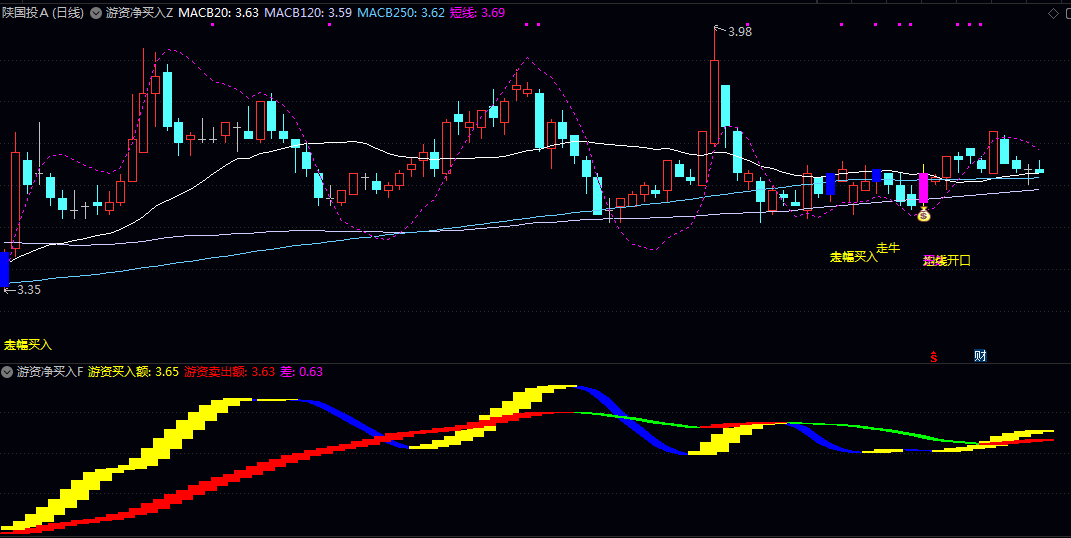Click the 游资净买入Z indicator name
Screen dimensions: 1071x538
(x=139, y=12)
